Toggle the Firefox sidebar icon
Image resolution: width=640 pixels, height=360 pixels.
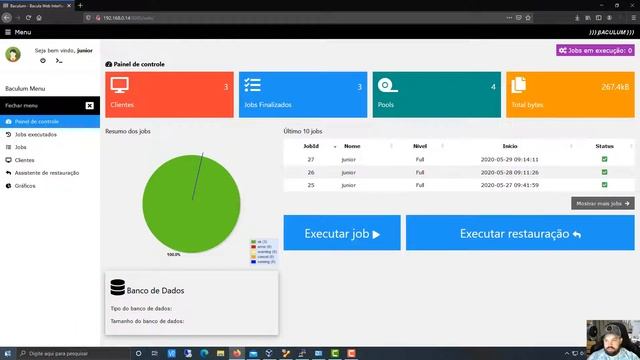598,18
